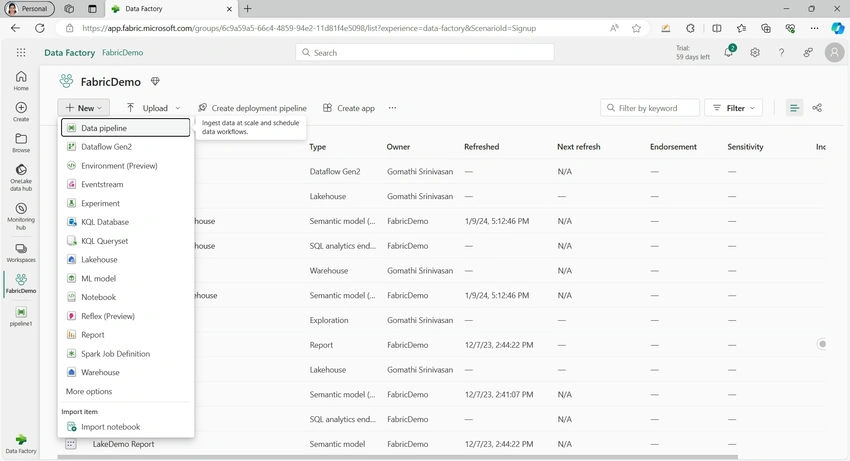Open Monitoring hub in the sidebar
The width and height of the screenshot is (850, 461).
[21, 216]
